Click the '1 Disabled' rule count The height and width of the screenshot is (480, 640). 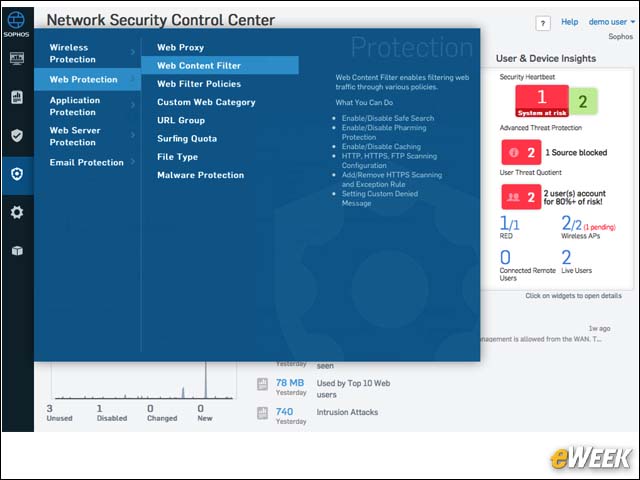(x=112, y=413)
